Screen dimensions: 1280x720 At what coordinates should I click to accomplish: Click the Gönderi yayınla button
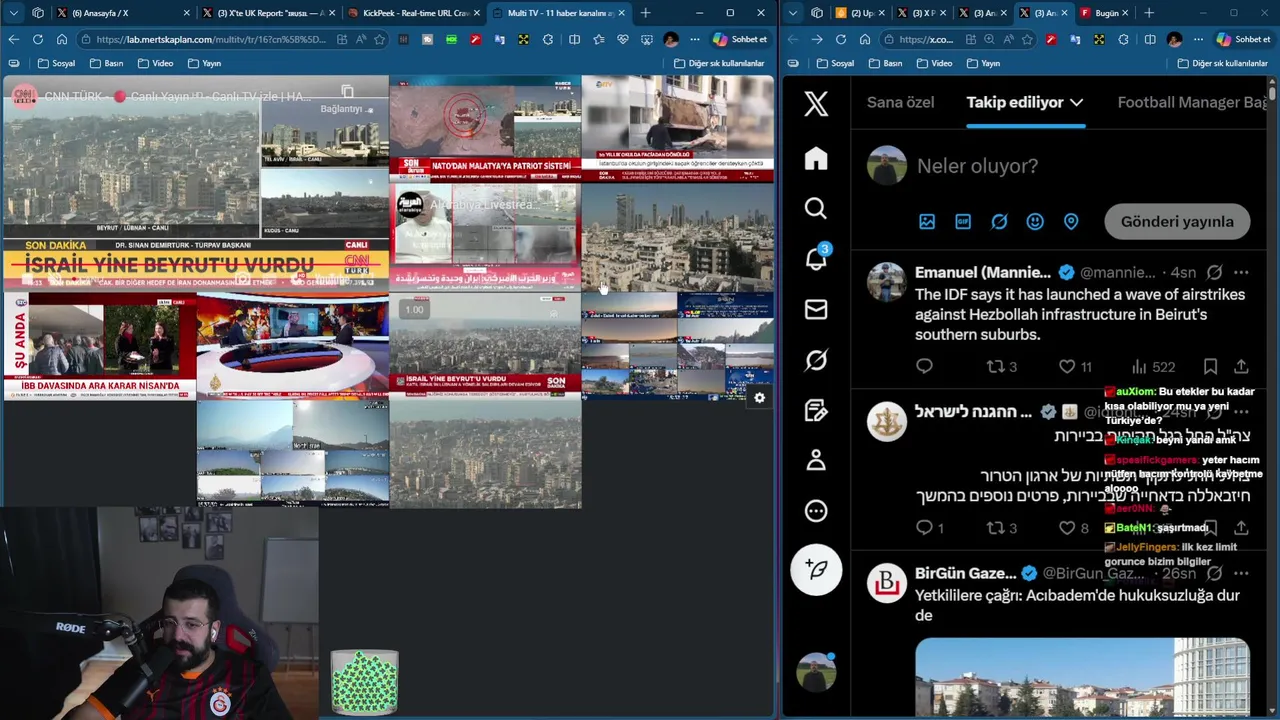[1177, 222]
